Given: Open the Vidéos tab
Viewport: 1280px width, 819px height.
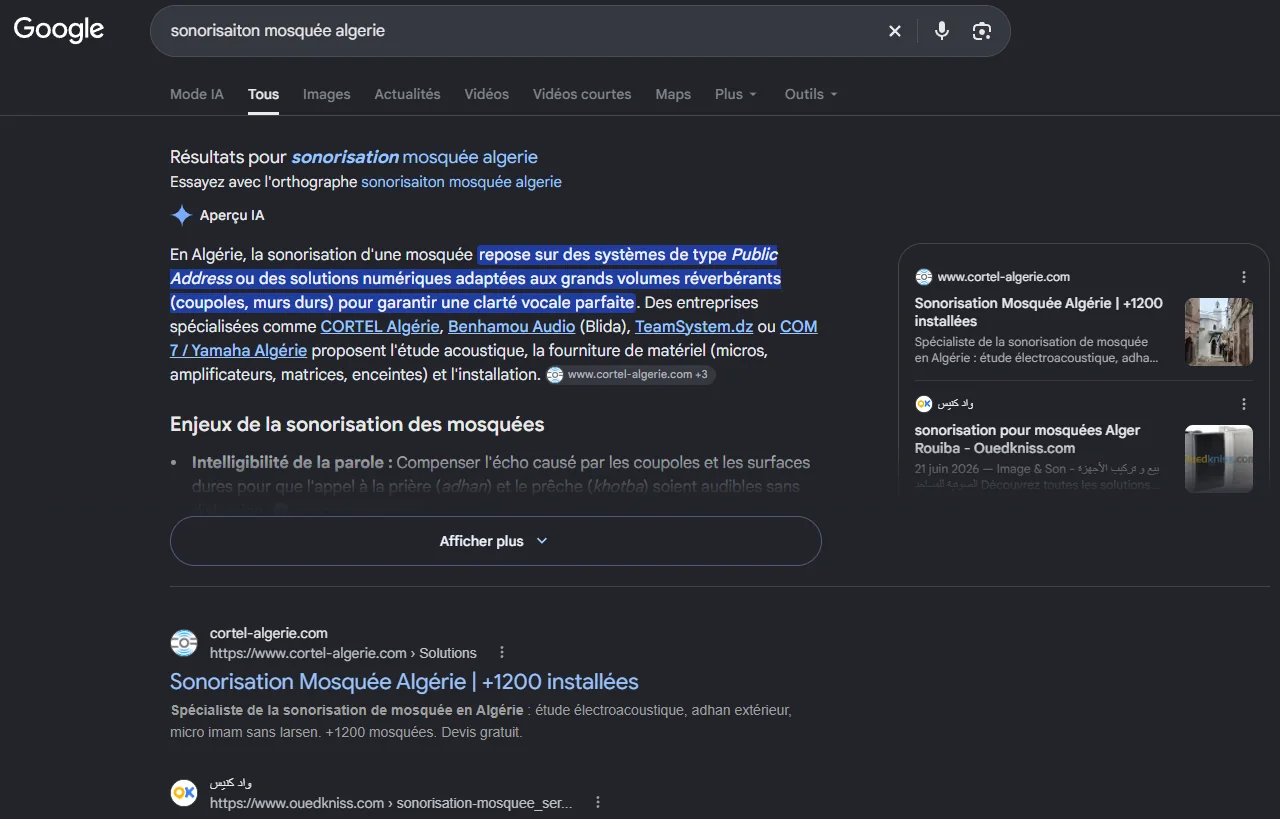Looking at the screenshot, I should [x=487, y=94].
